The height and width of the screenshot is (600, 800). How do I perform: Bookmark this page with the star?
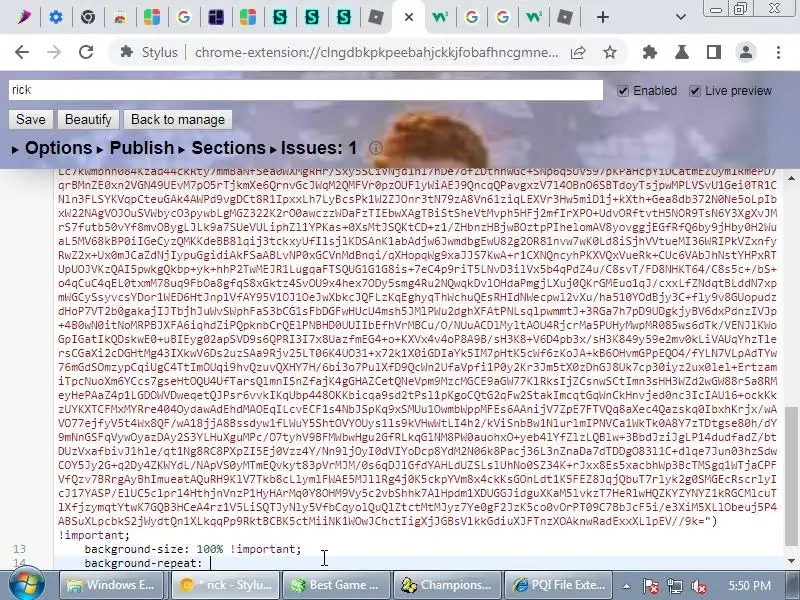click(x=610, y=52)
